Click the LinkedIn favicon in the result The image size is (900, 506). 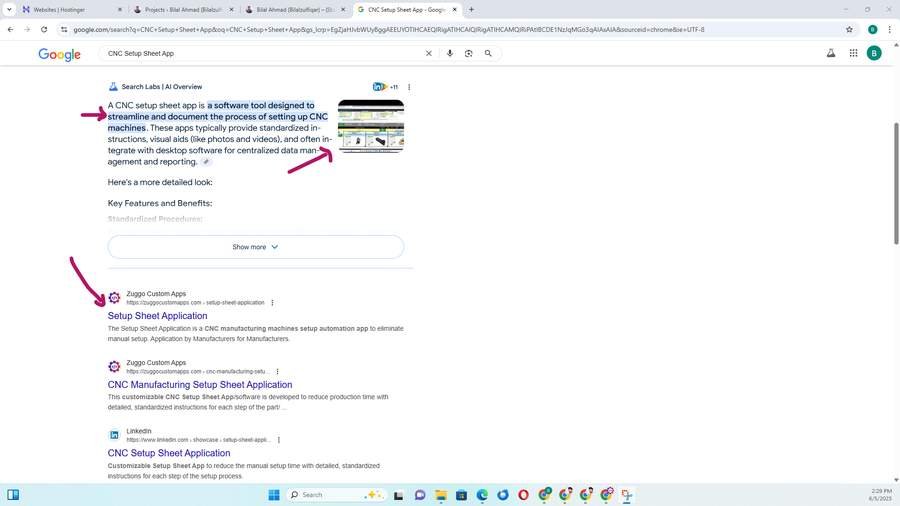point(114,435)
